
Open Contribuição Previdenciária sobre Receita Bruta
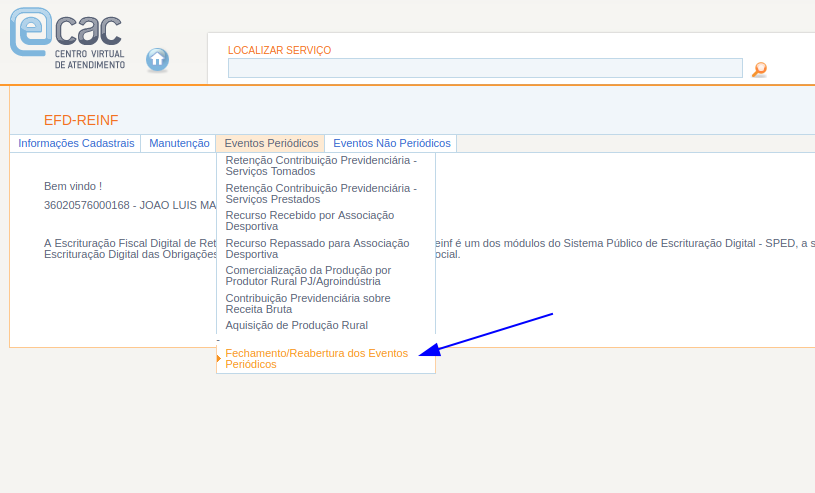tap(308, 304)
